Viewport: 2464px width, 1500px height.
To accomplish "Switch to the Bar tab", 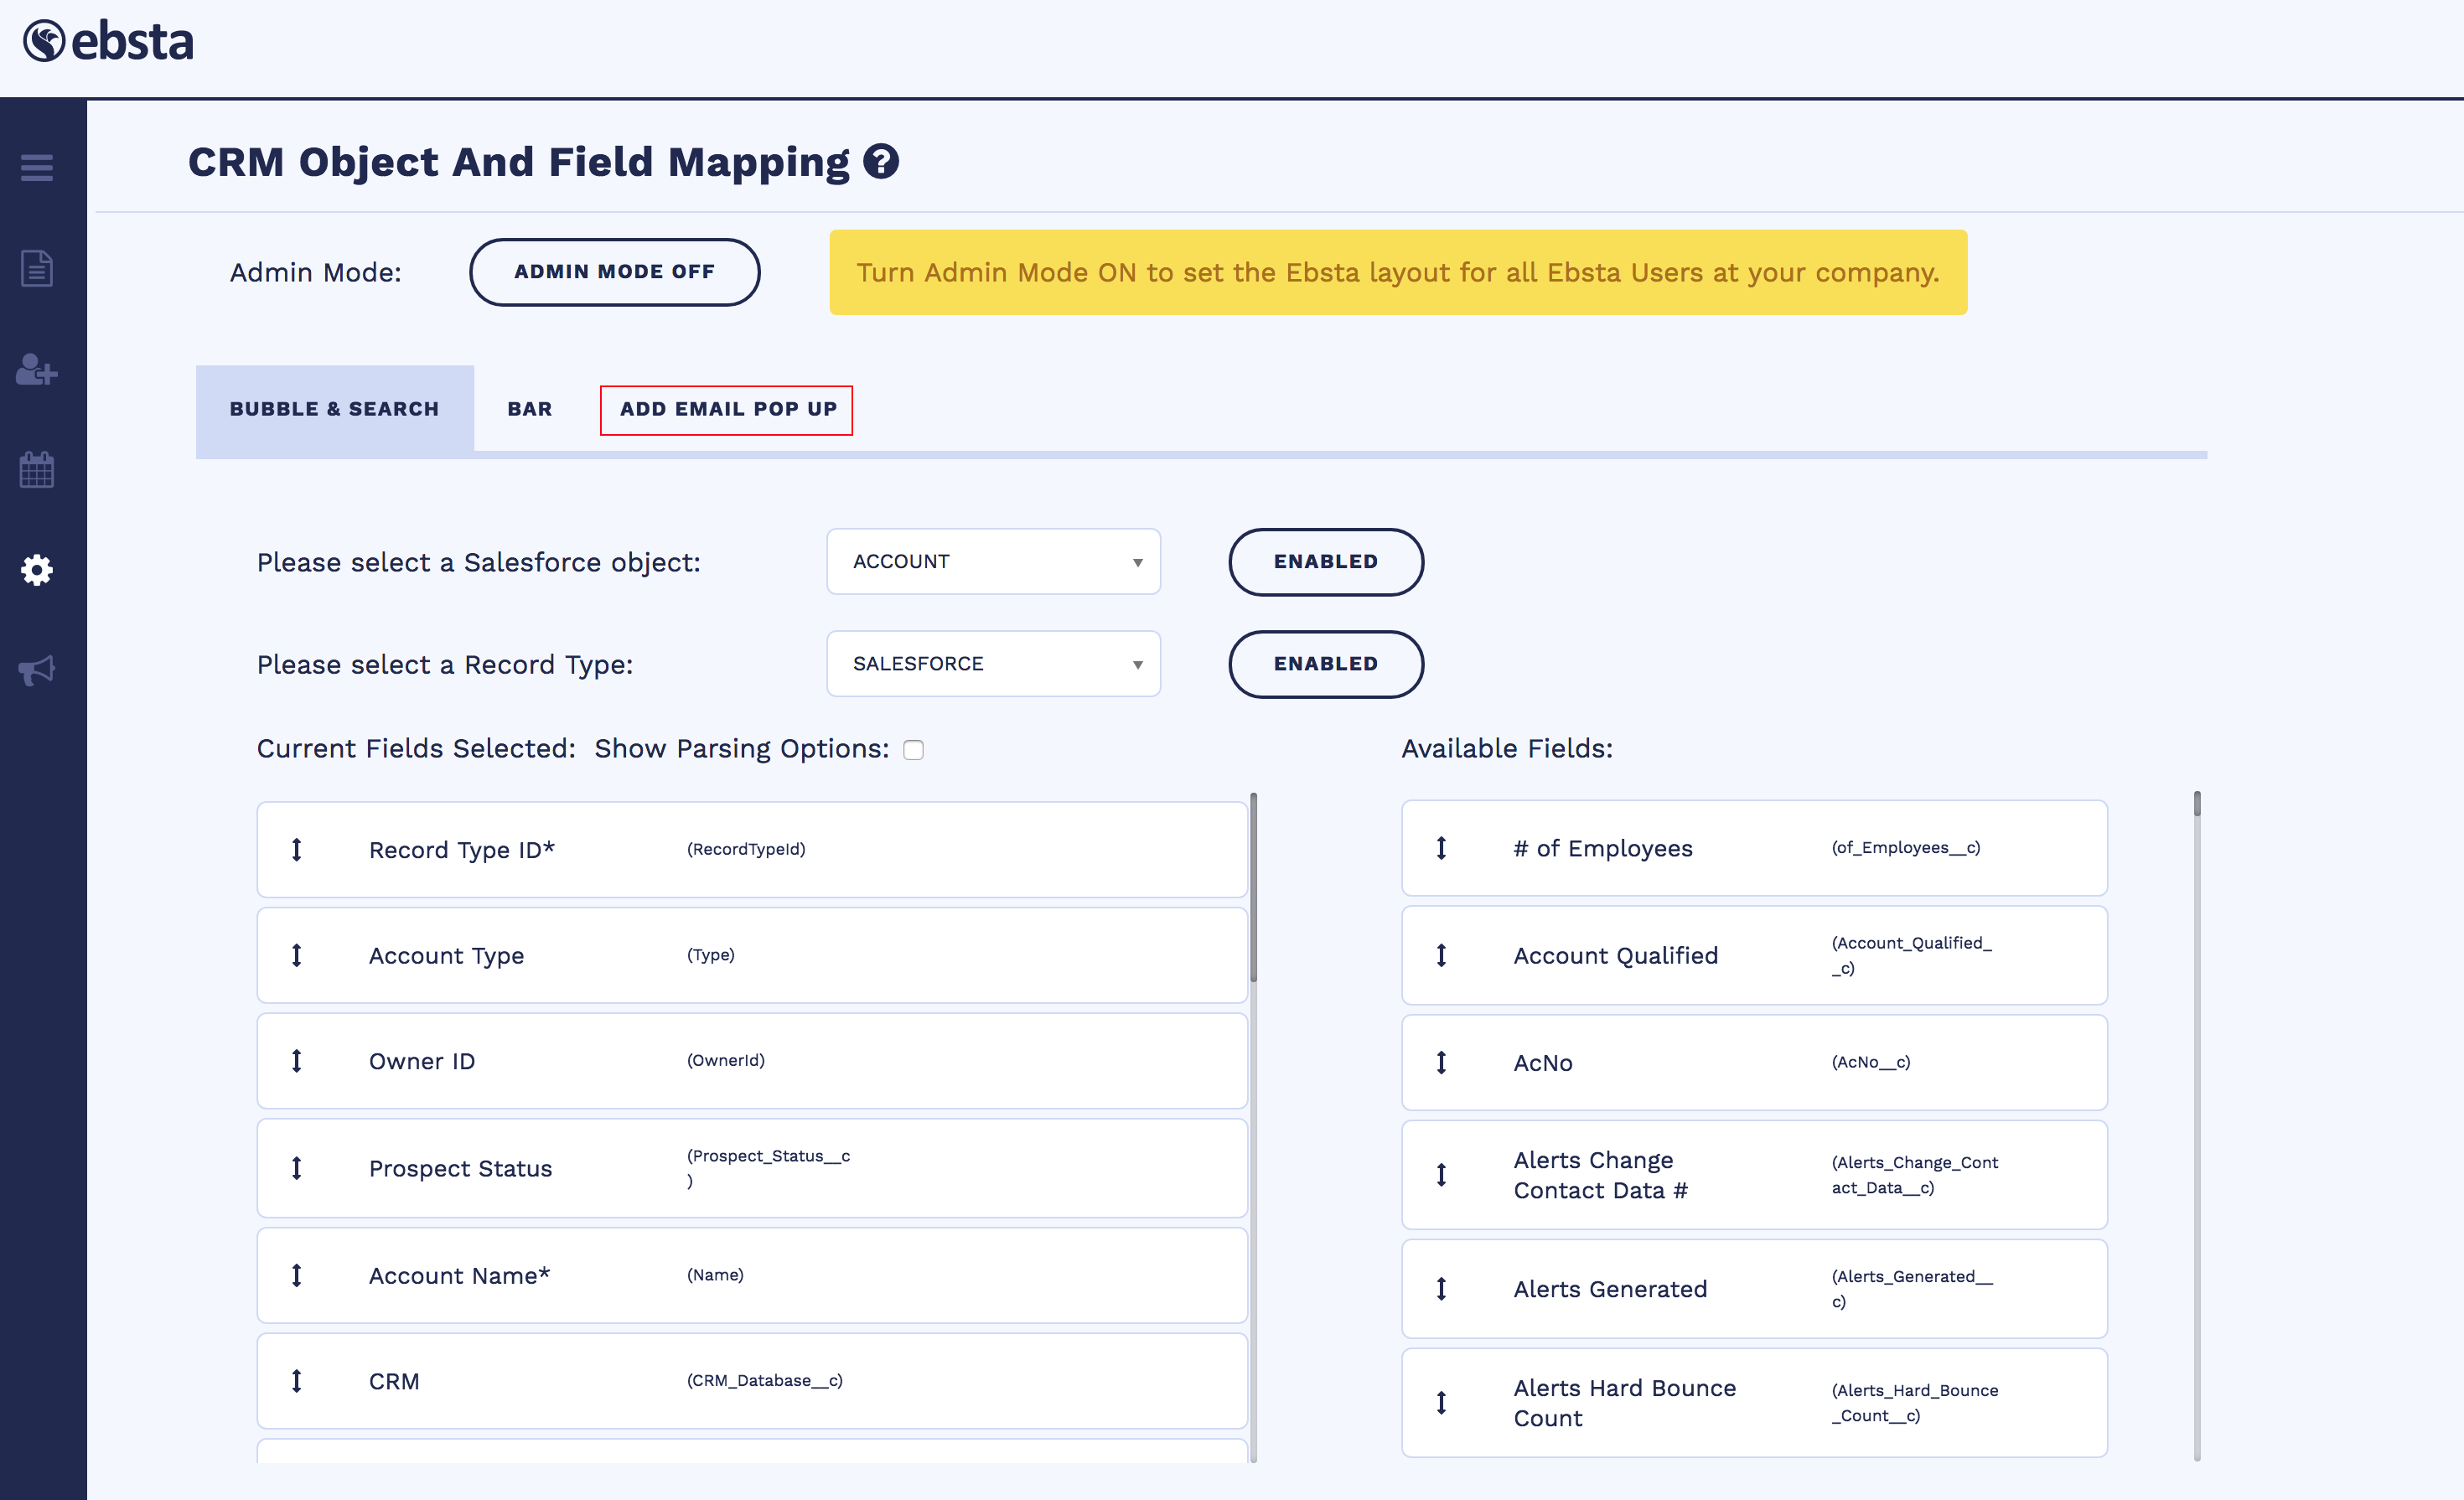I will click(x=529, y=409).
